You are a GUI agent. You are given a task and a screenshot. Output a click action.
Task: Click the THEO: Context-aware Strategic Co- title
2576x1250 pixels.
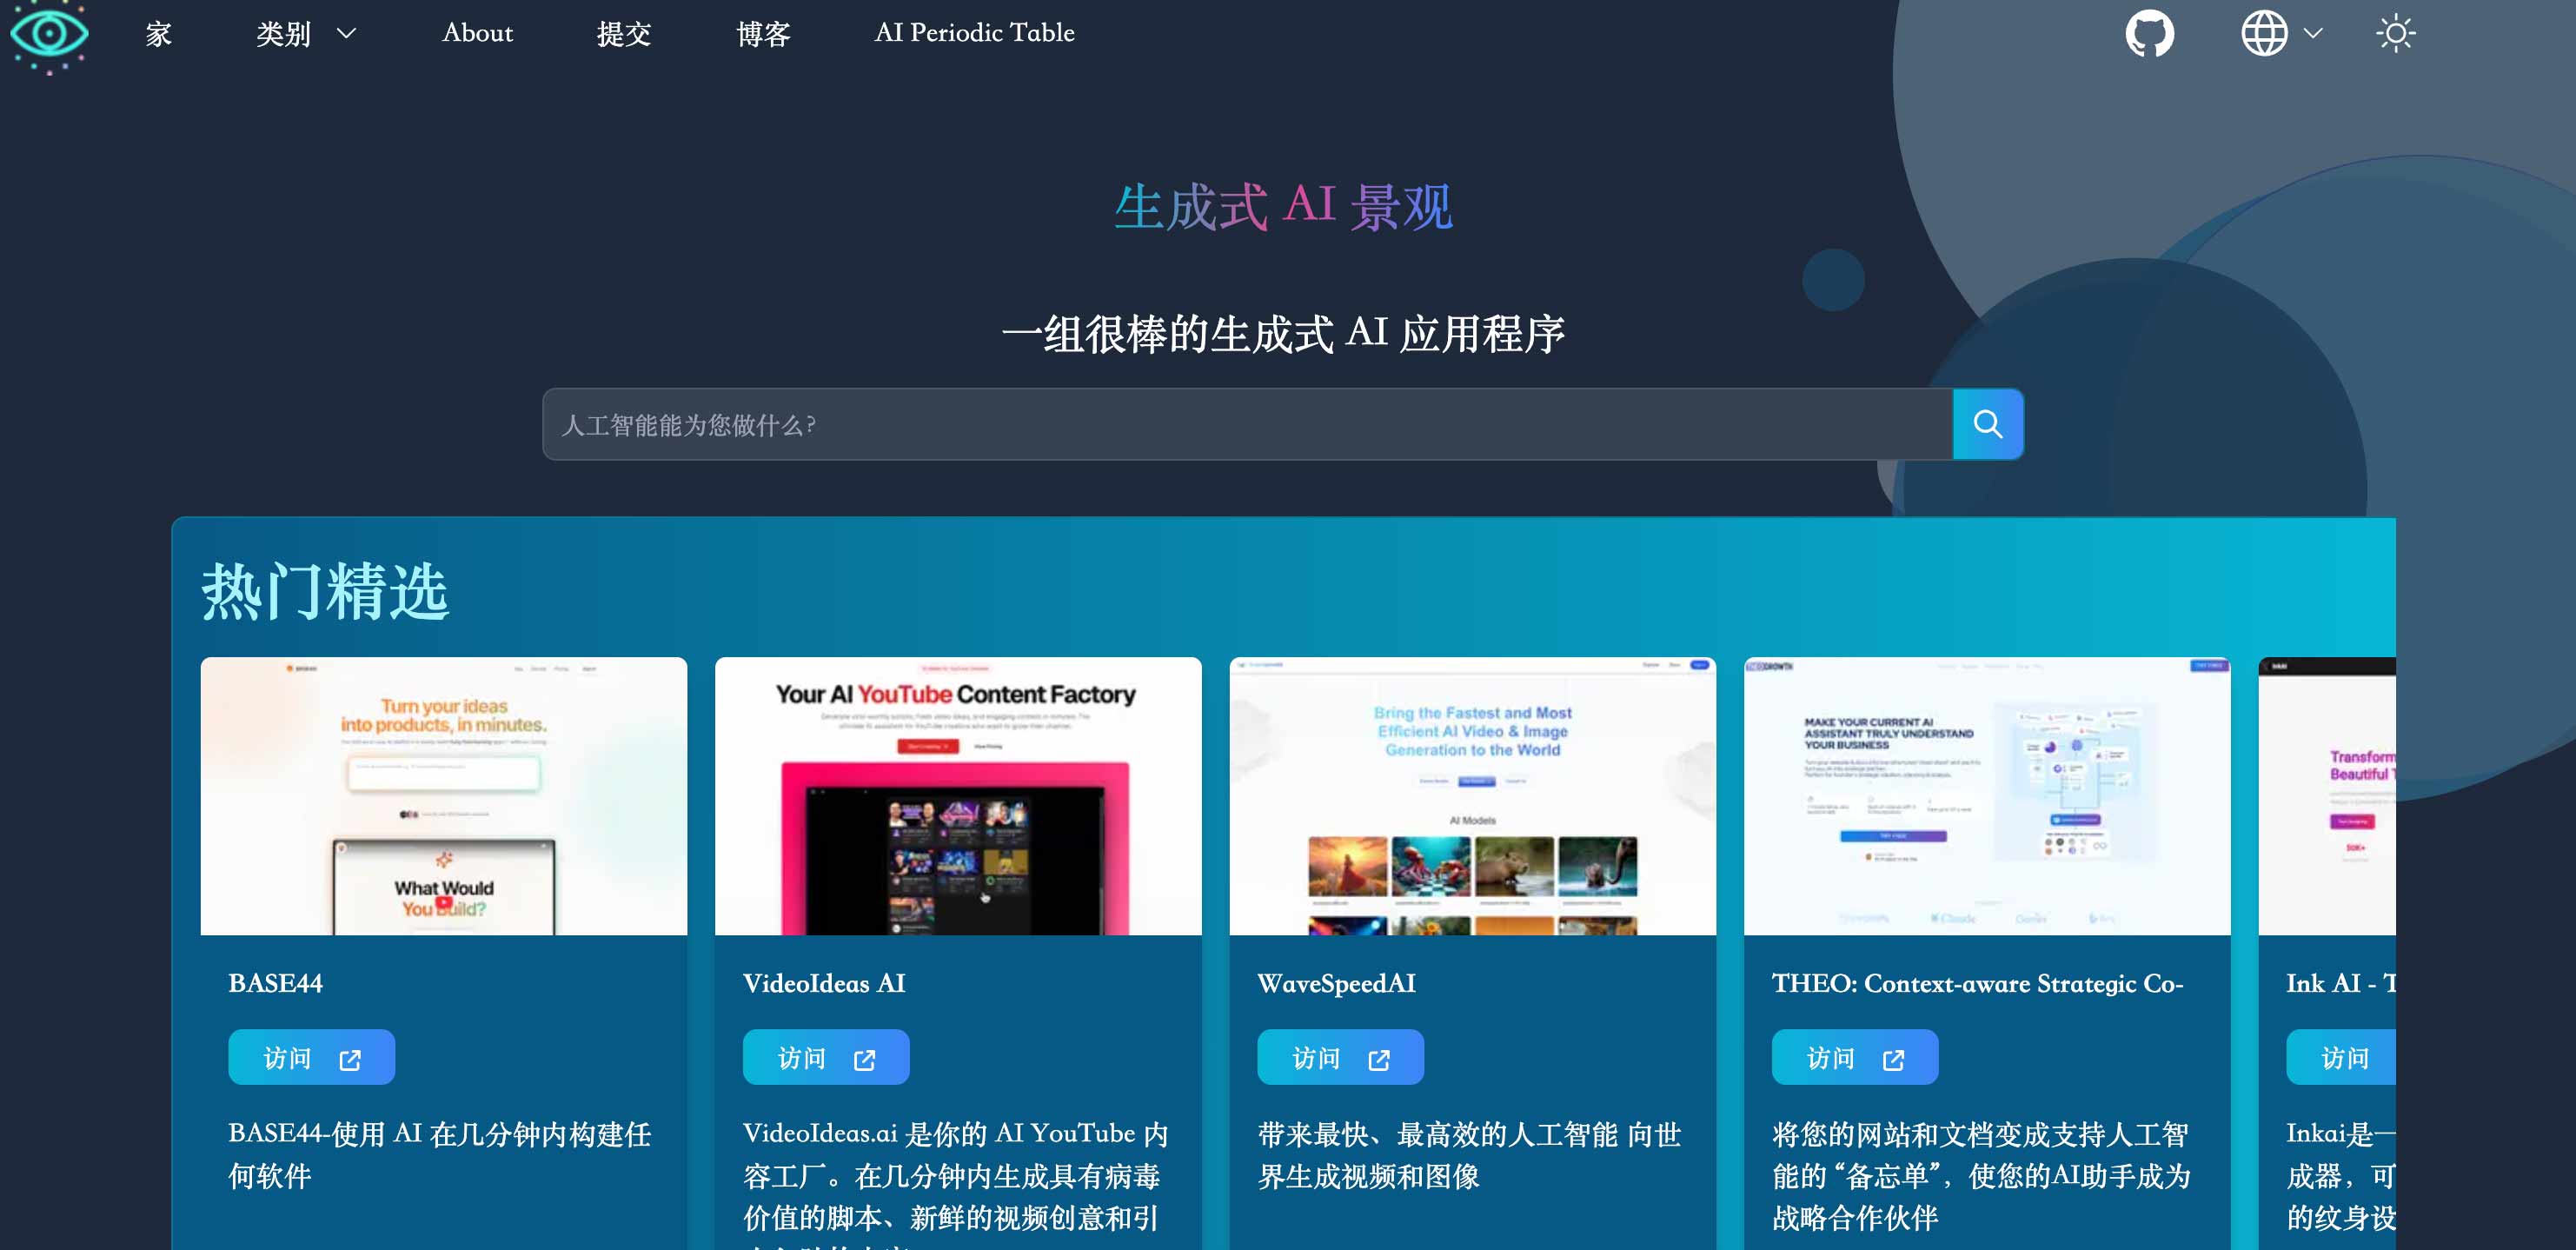pyautogui.click(x=1978, y=983)
